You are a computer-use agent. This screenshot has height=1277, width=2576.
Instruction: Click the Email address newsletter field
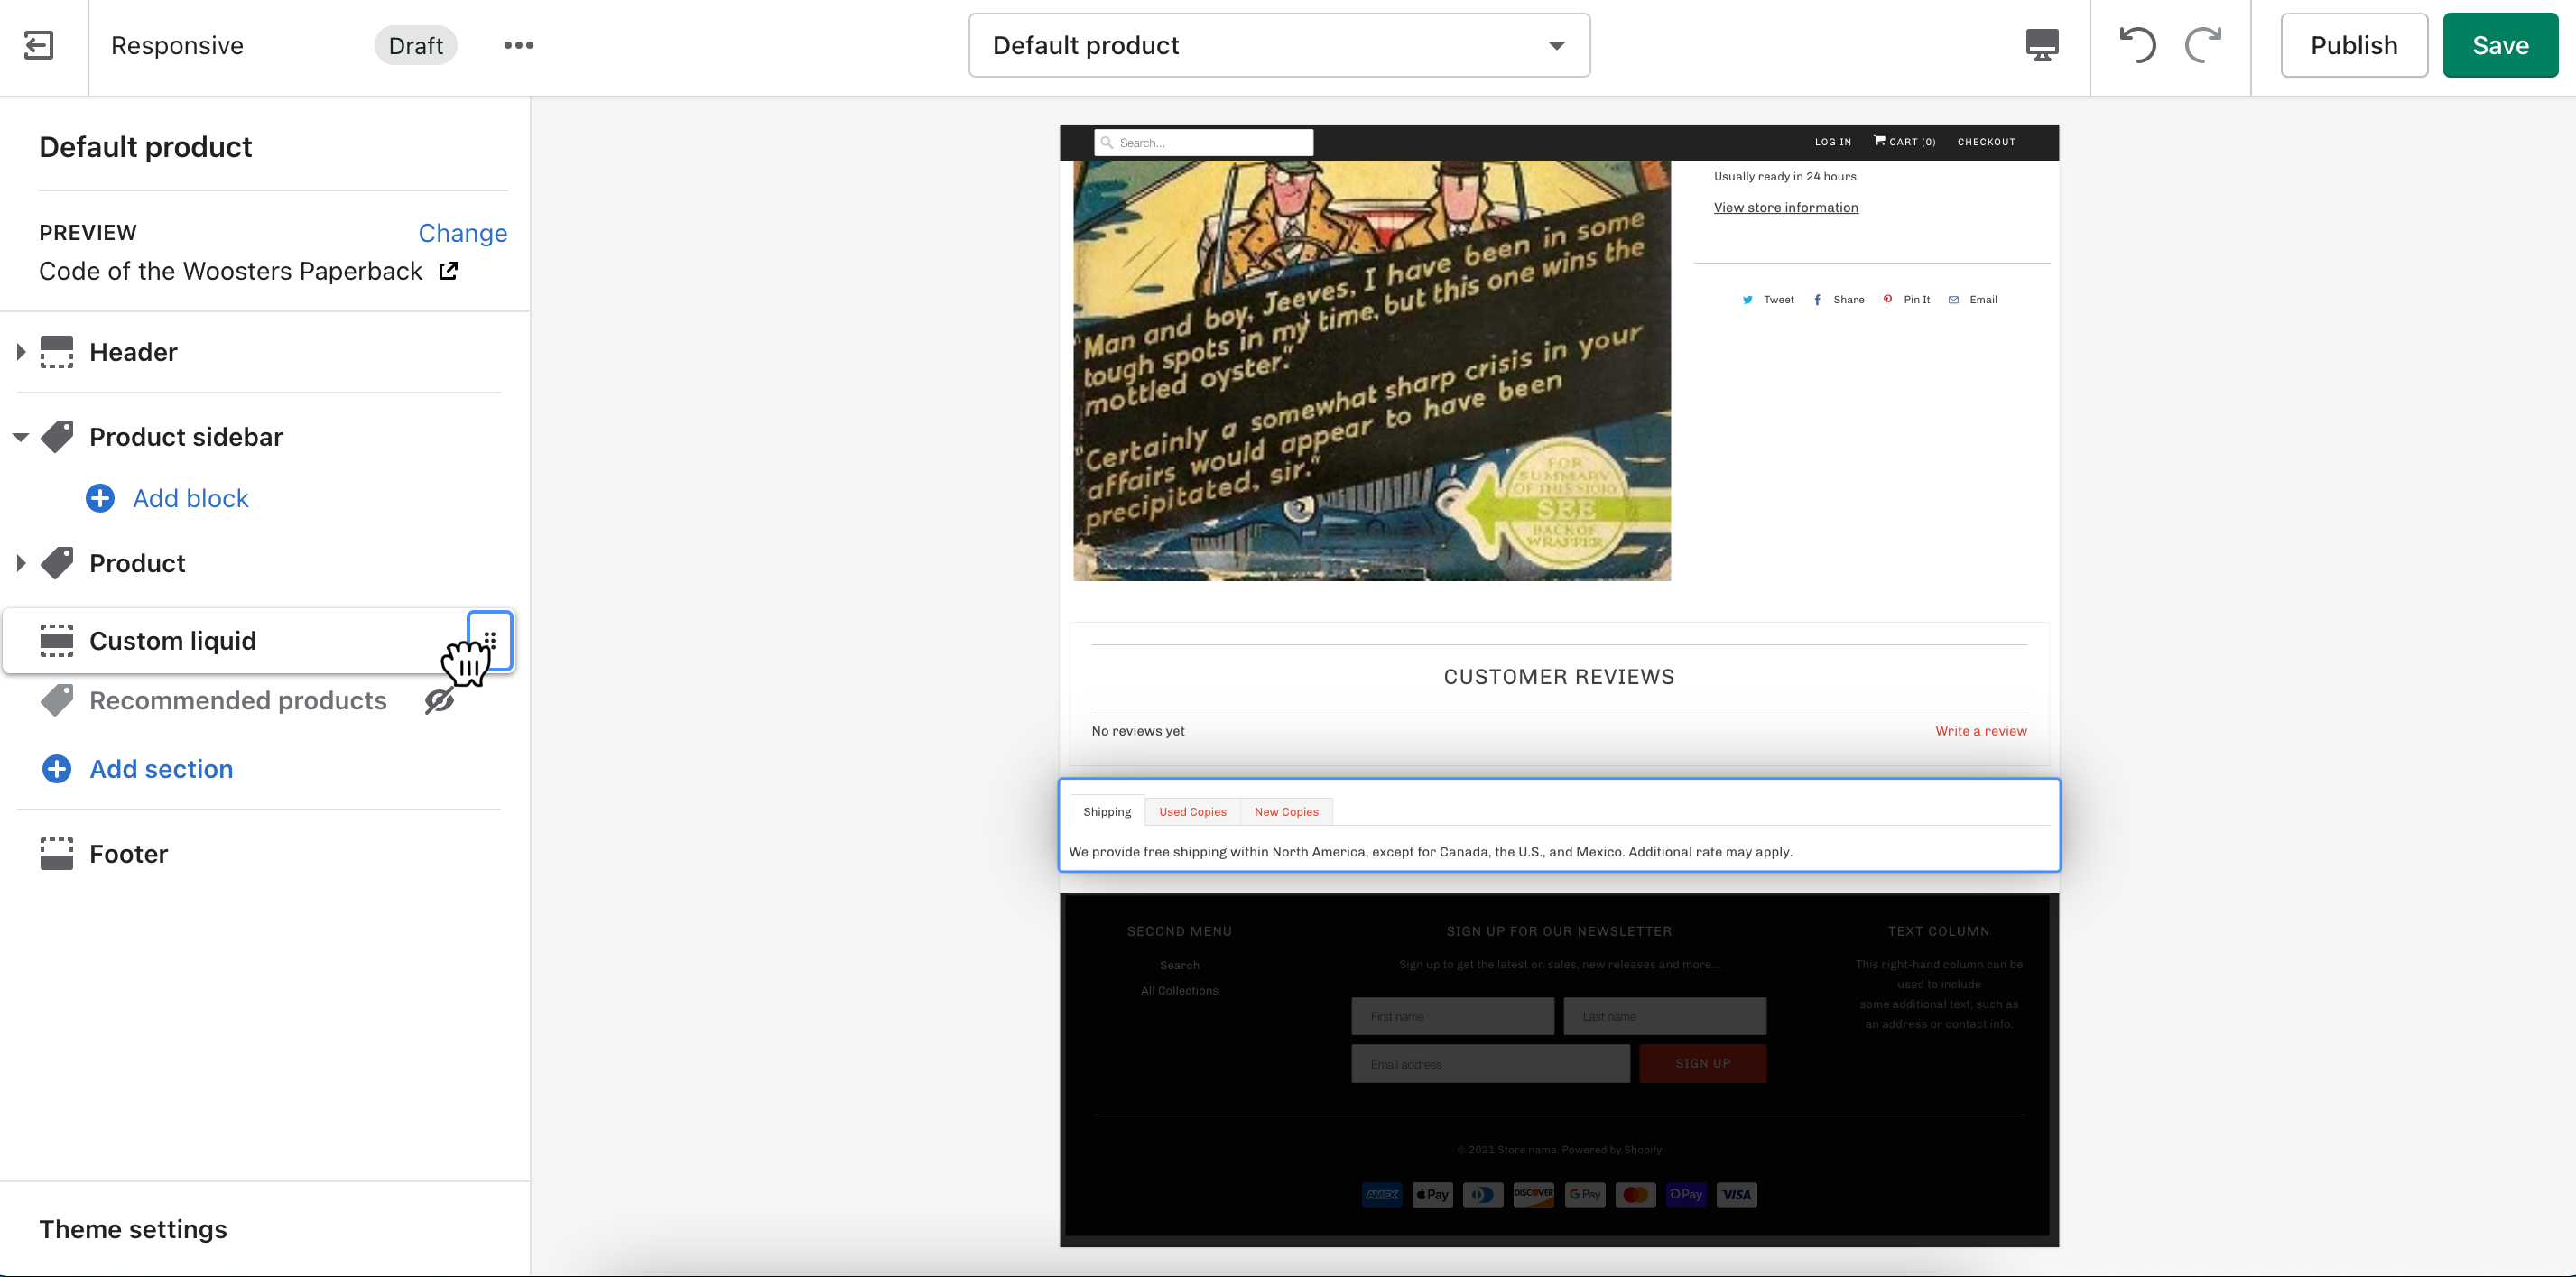click(x=1490, y=1064)
